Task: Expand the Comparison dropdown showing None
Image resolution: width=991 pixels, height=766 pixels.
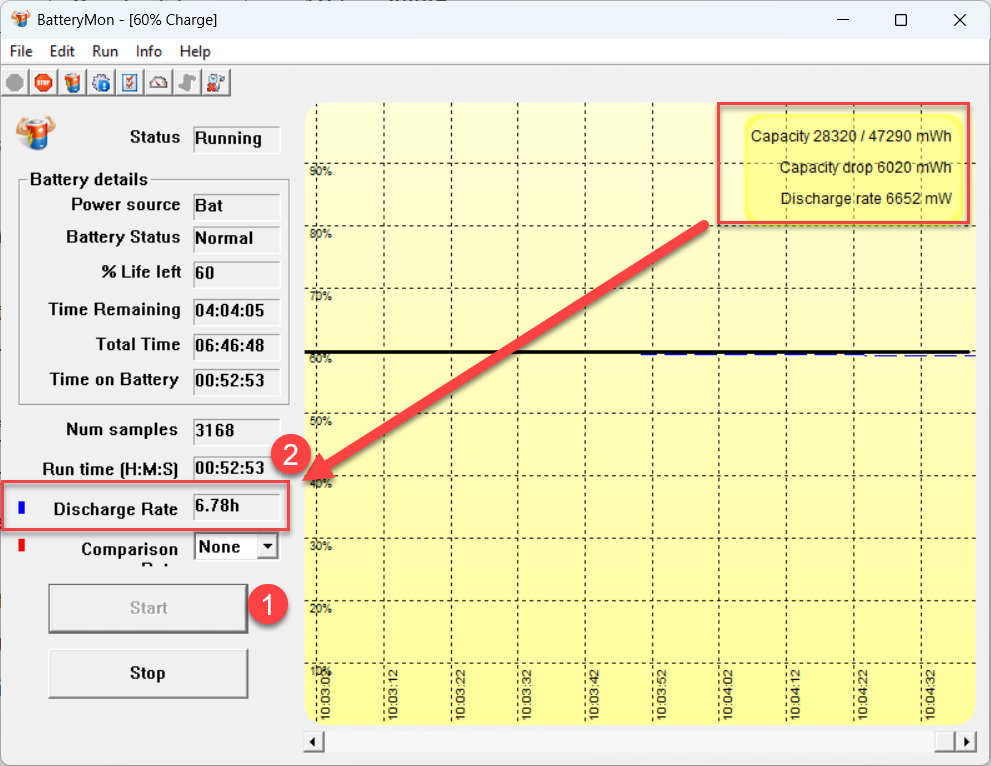Action: pos(268,546)
